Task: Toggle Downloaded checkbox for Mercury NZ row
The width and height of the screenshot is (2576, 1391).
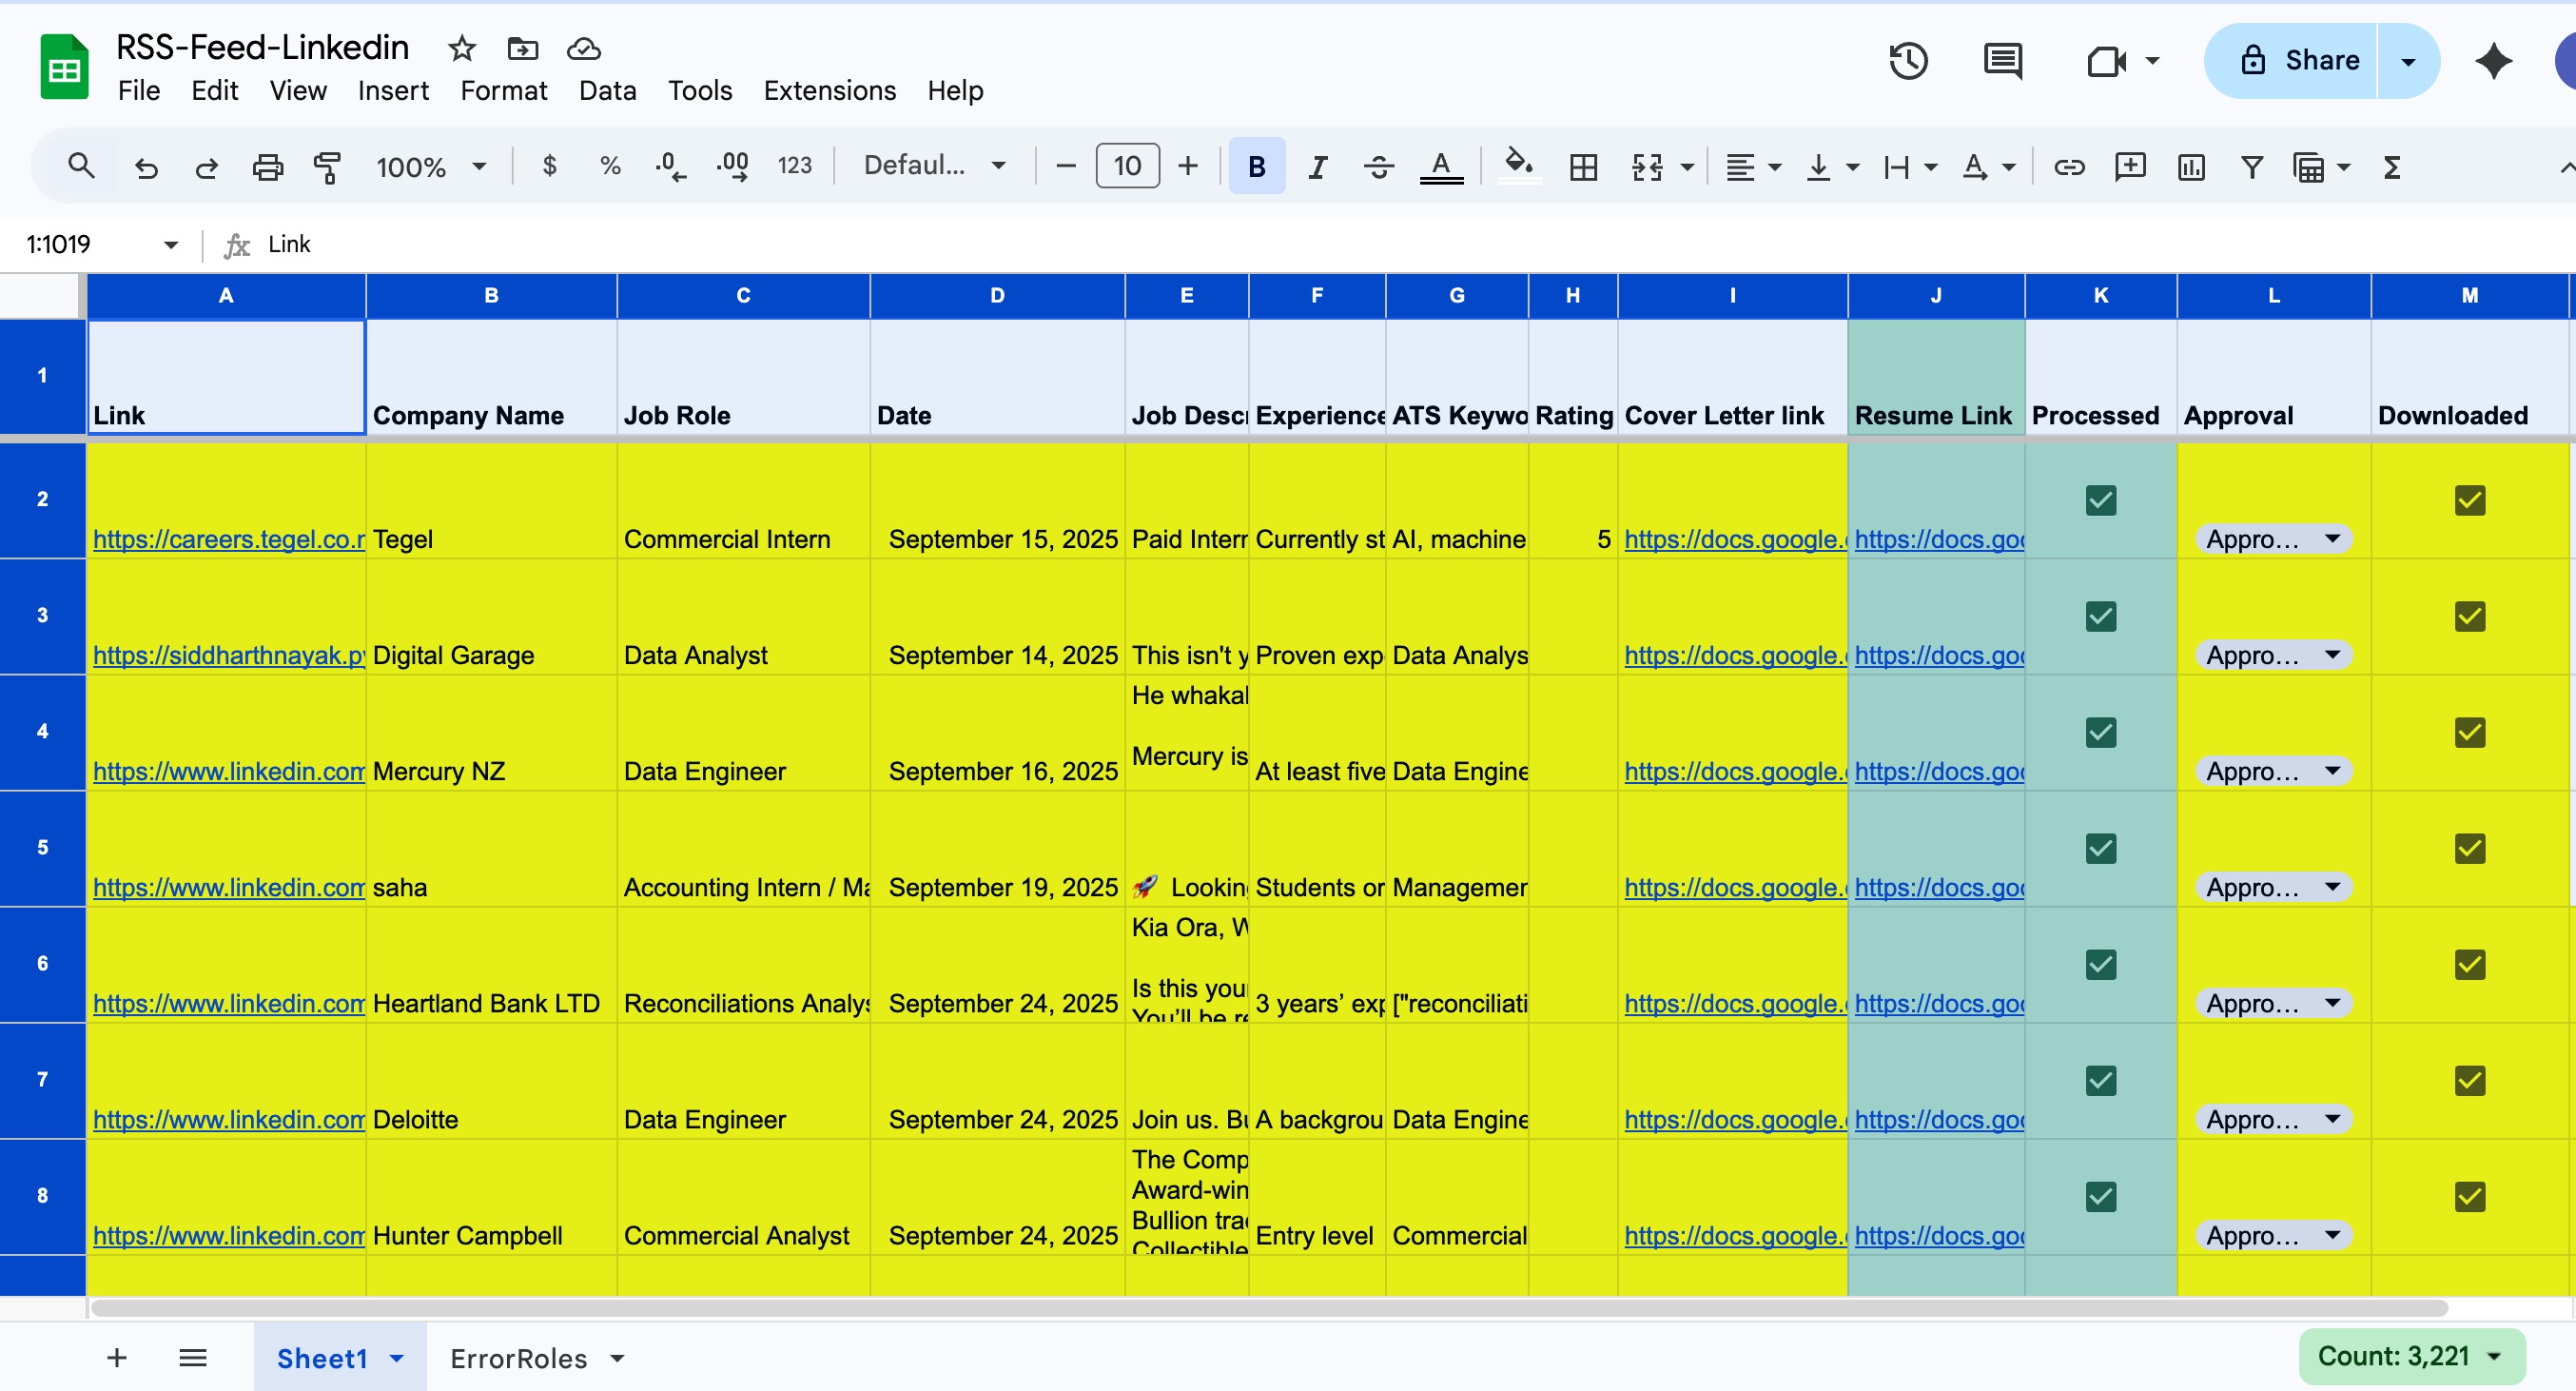Action: pos(2470,732)
